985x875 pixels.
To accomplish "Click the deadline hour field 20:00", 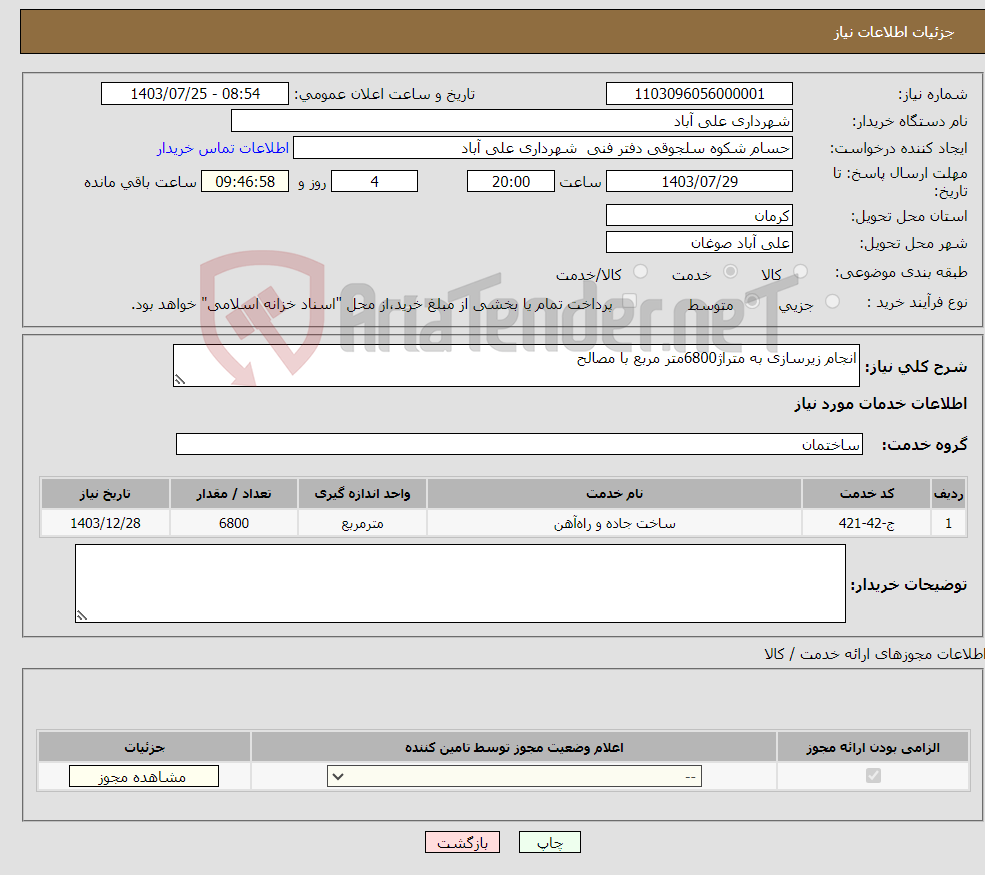I will [x=511, y=182].
